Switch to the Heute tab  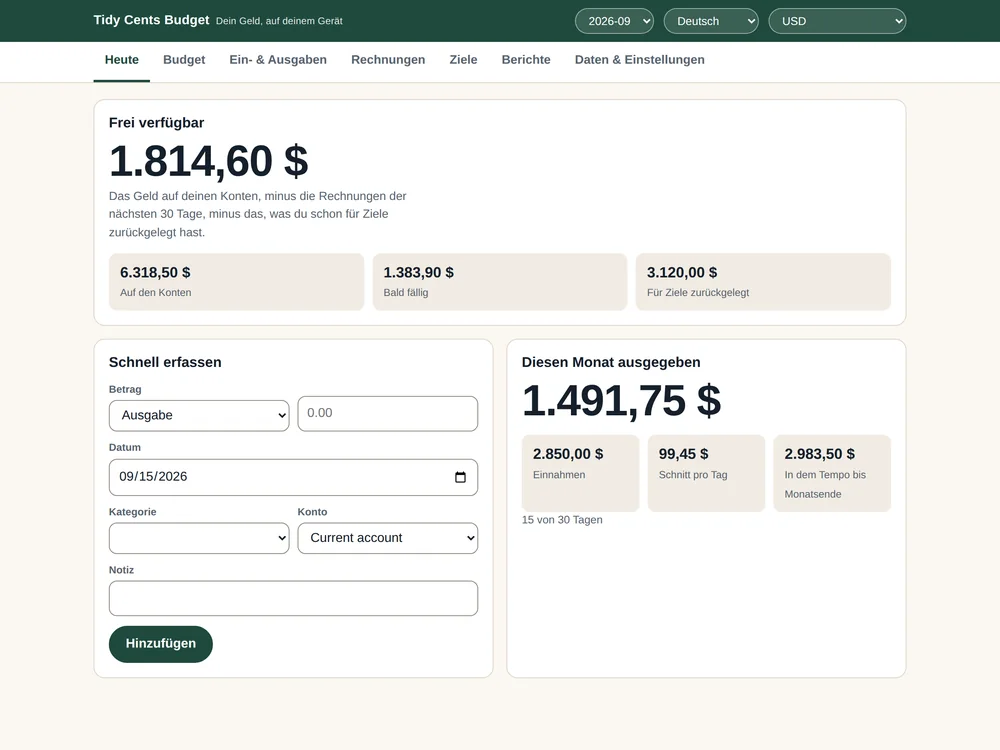pyautogui.click(x=122, y=60)
